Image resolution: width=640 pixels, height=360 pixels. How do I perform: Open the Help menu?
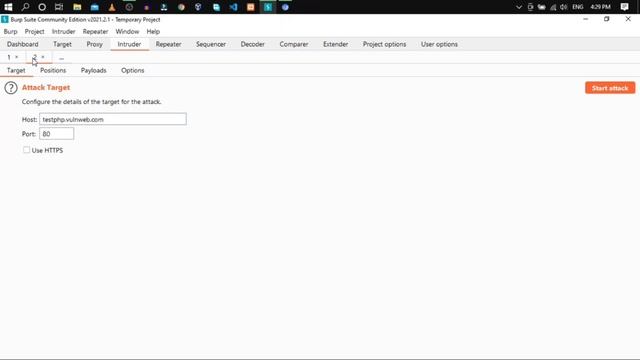(153, 31)
